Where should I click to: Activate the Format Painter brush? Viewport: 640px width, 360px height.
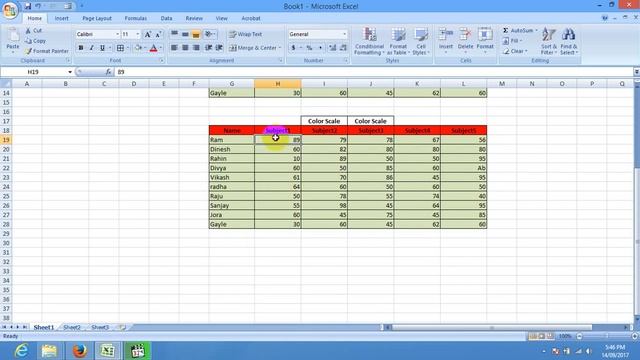click(28, 51)
